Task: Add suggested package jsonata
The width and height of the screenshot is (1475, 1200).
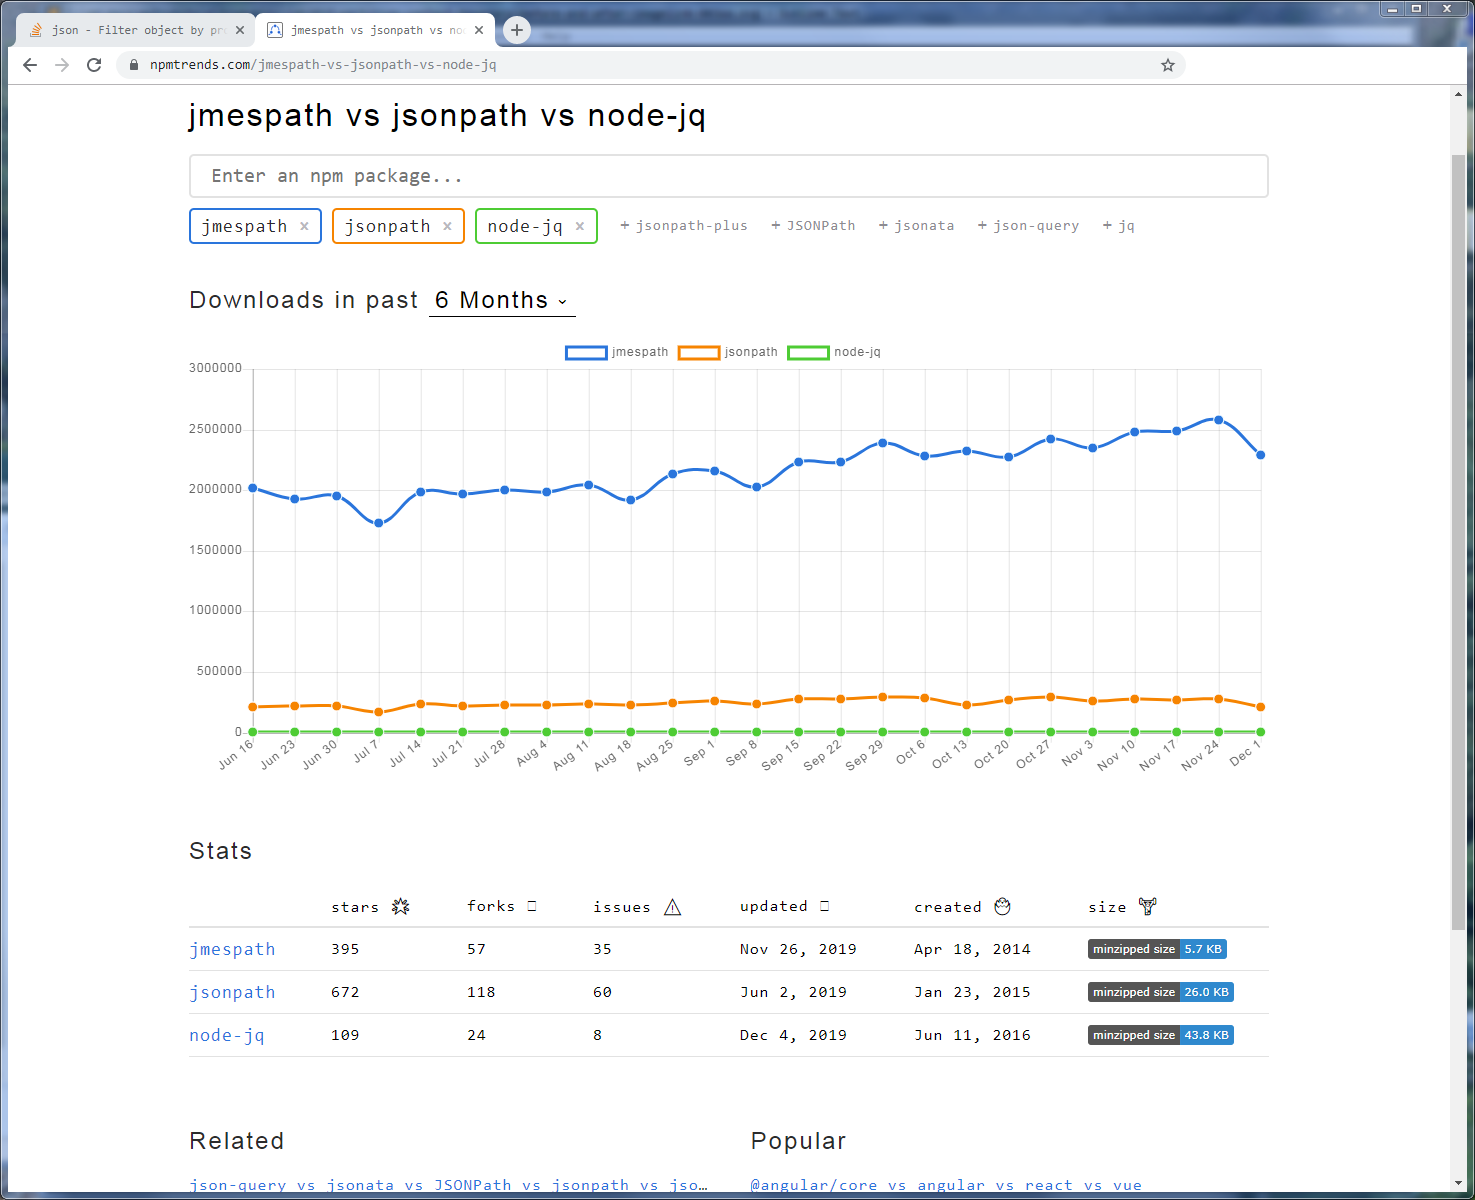Action: click(x=916, y=226)
